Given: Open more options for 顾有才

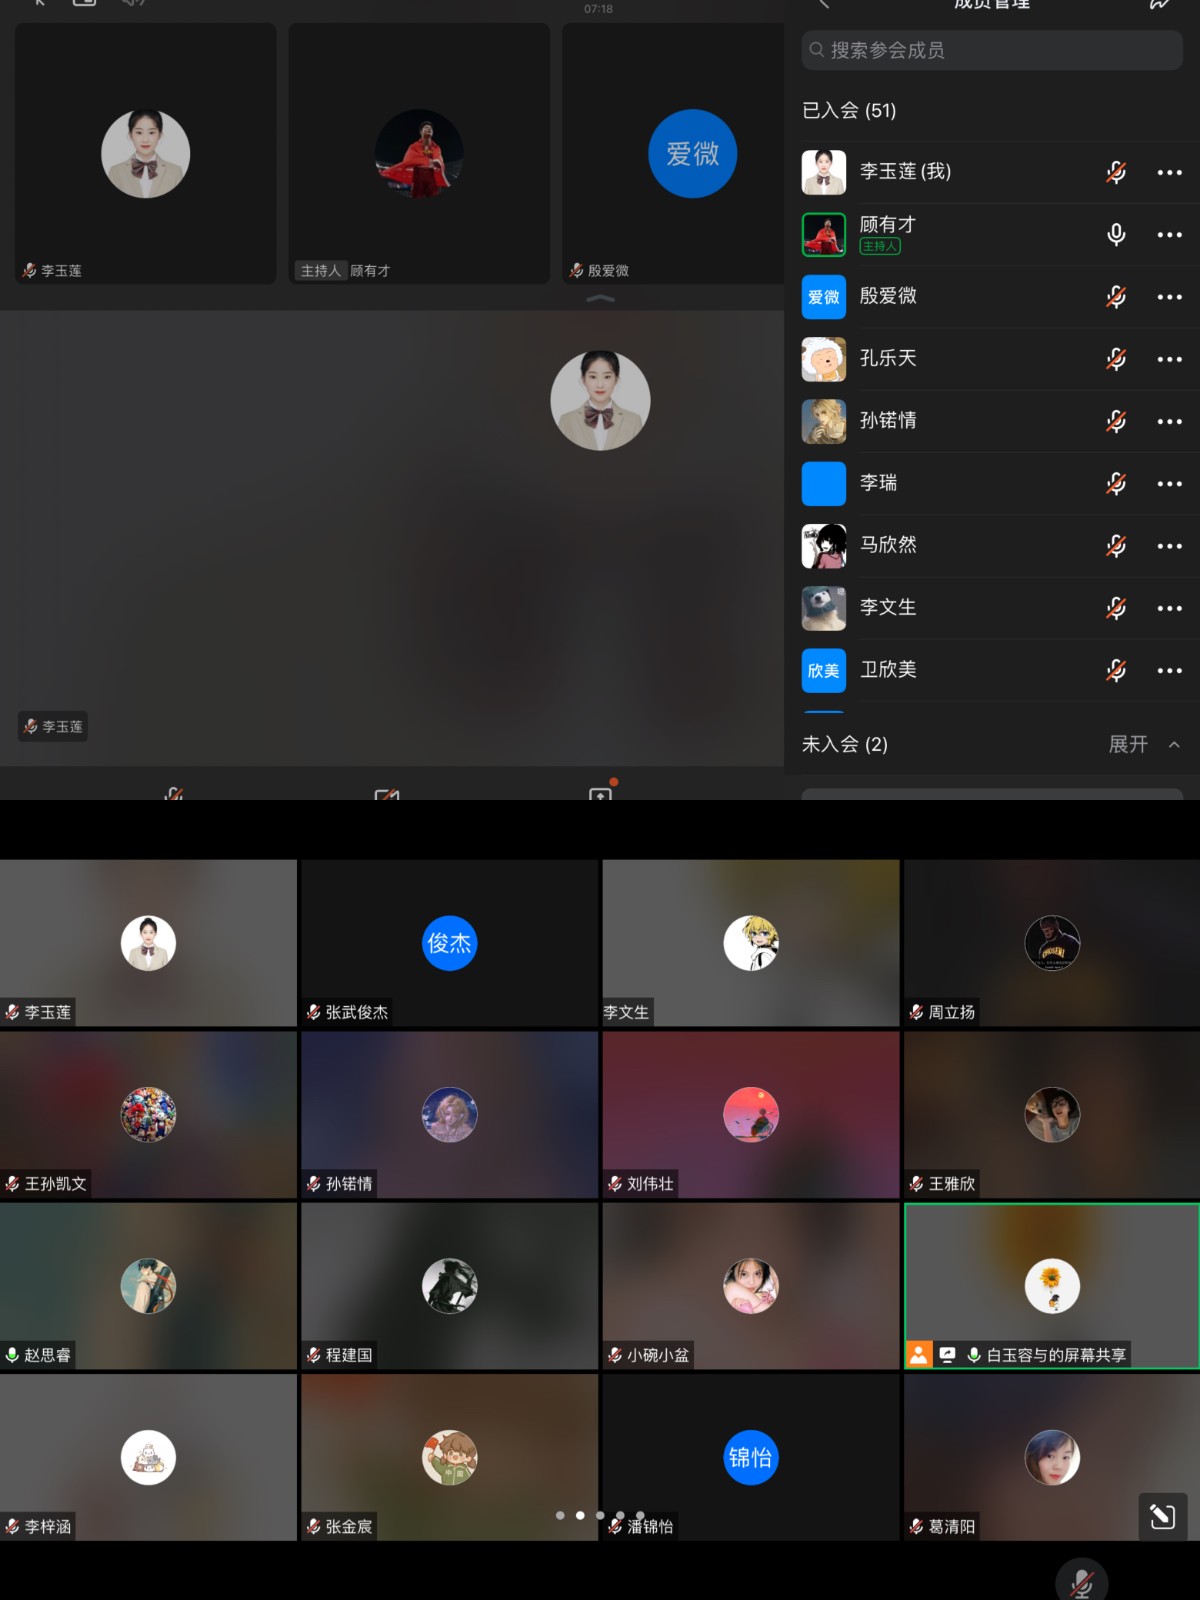Looking at the screenshot, I should 1169,235.
